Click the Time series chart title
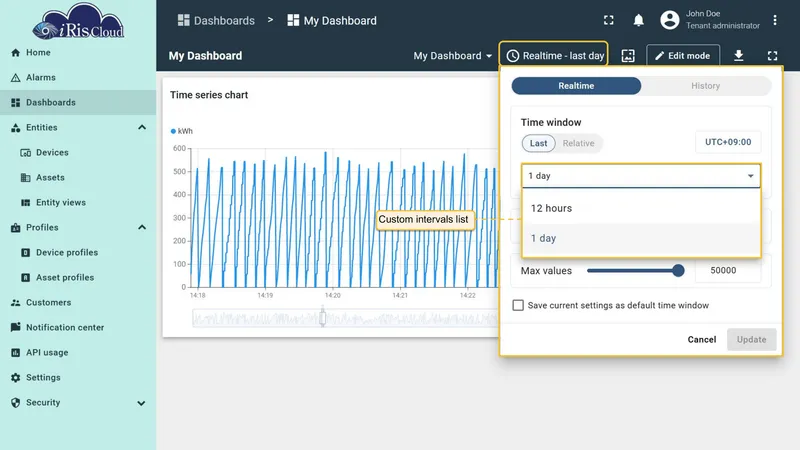800x450 pixels. (209, 95)
